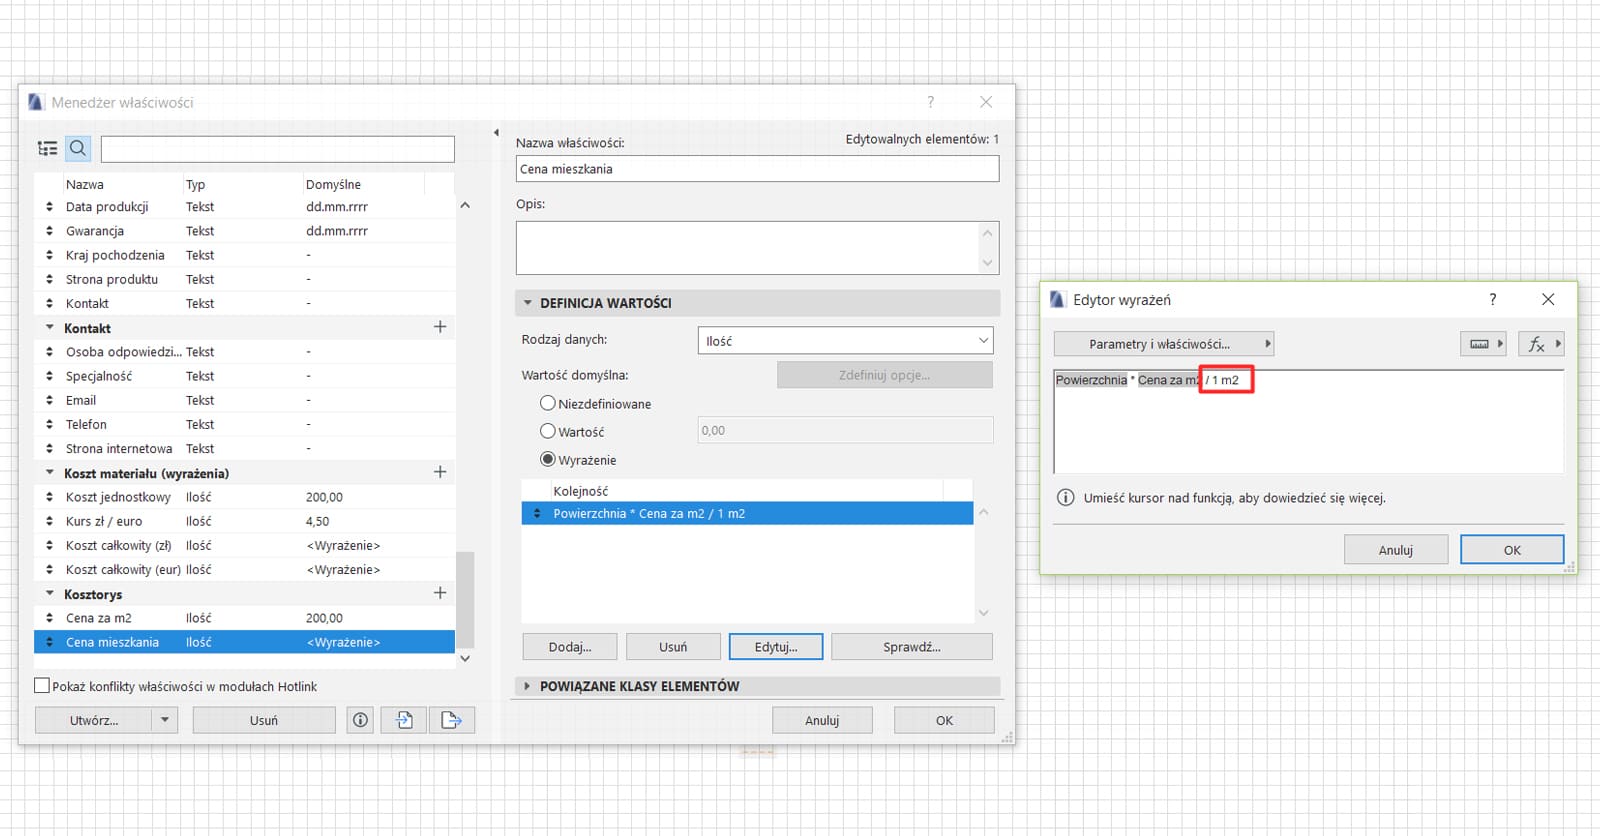
Task: Select the Gwarancja property row
Action: click(x=244, y=231)
